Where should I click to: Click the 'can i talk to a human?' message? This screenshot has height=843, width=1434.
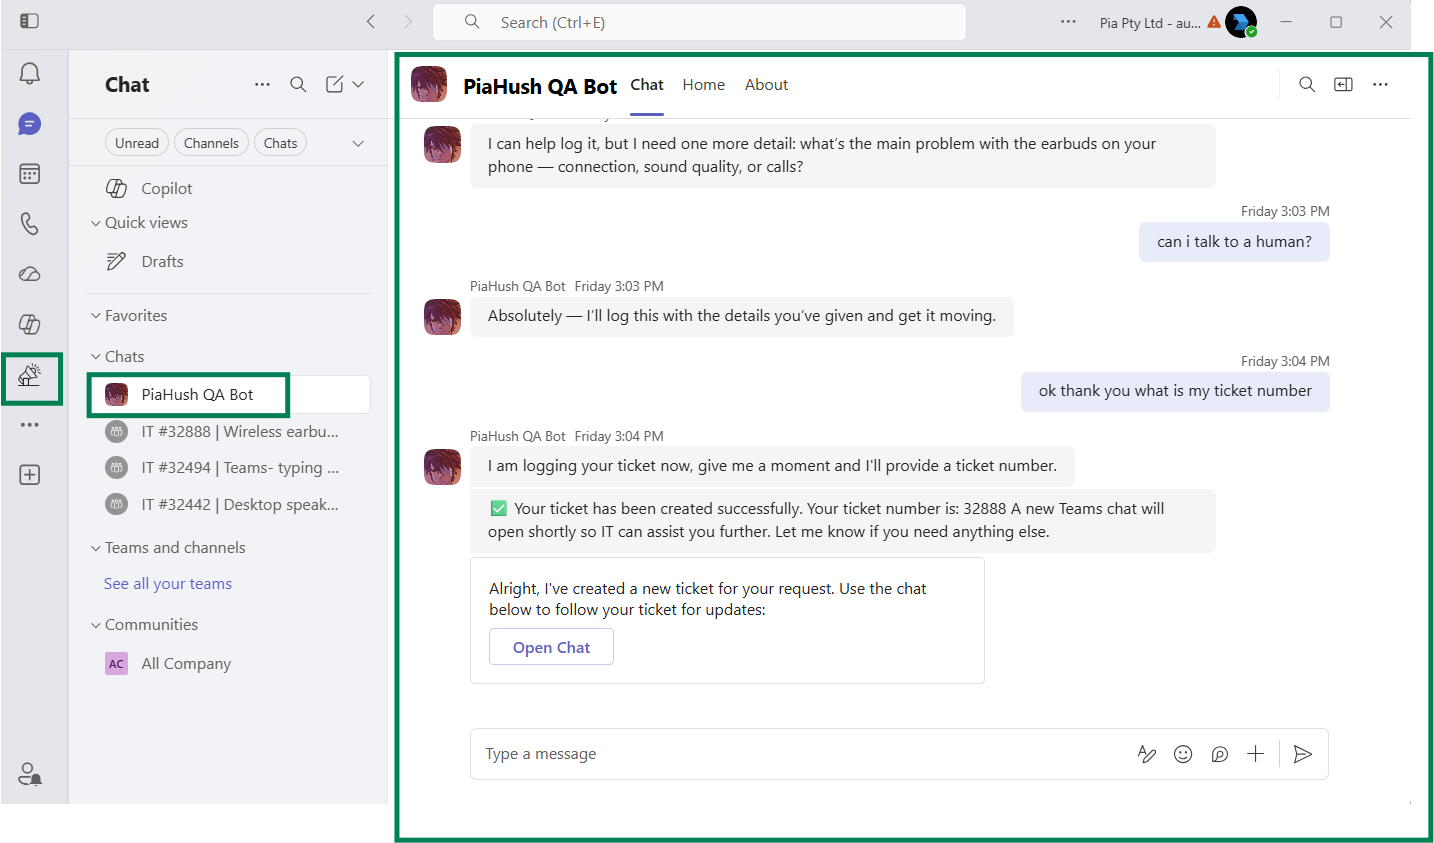1234,242
